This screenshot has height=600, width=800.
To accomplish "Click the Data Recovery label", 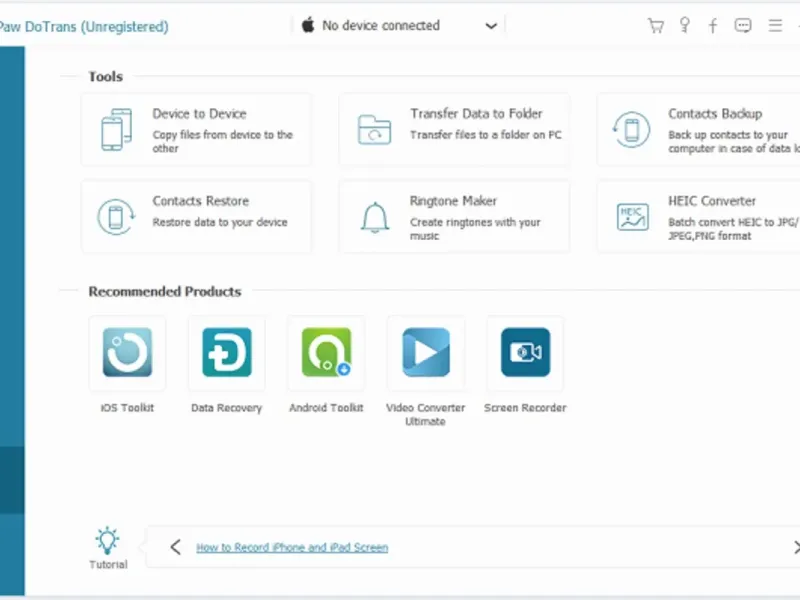I will (x=227, y=408).
